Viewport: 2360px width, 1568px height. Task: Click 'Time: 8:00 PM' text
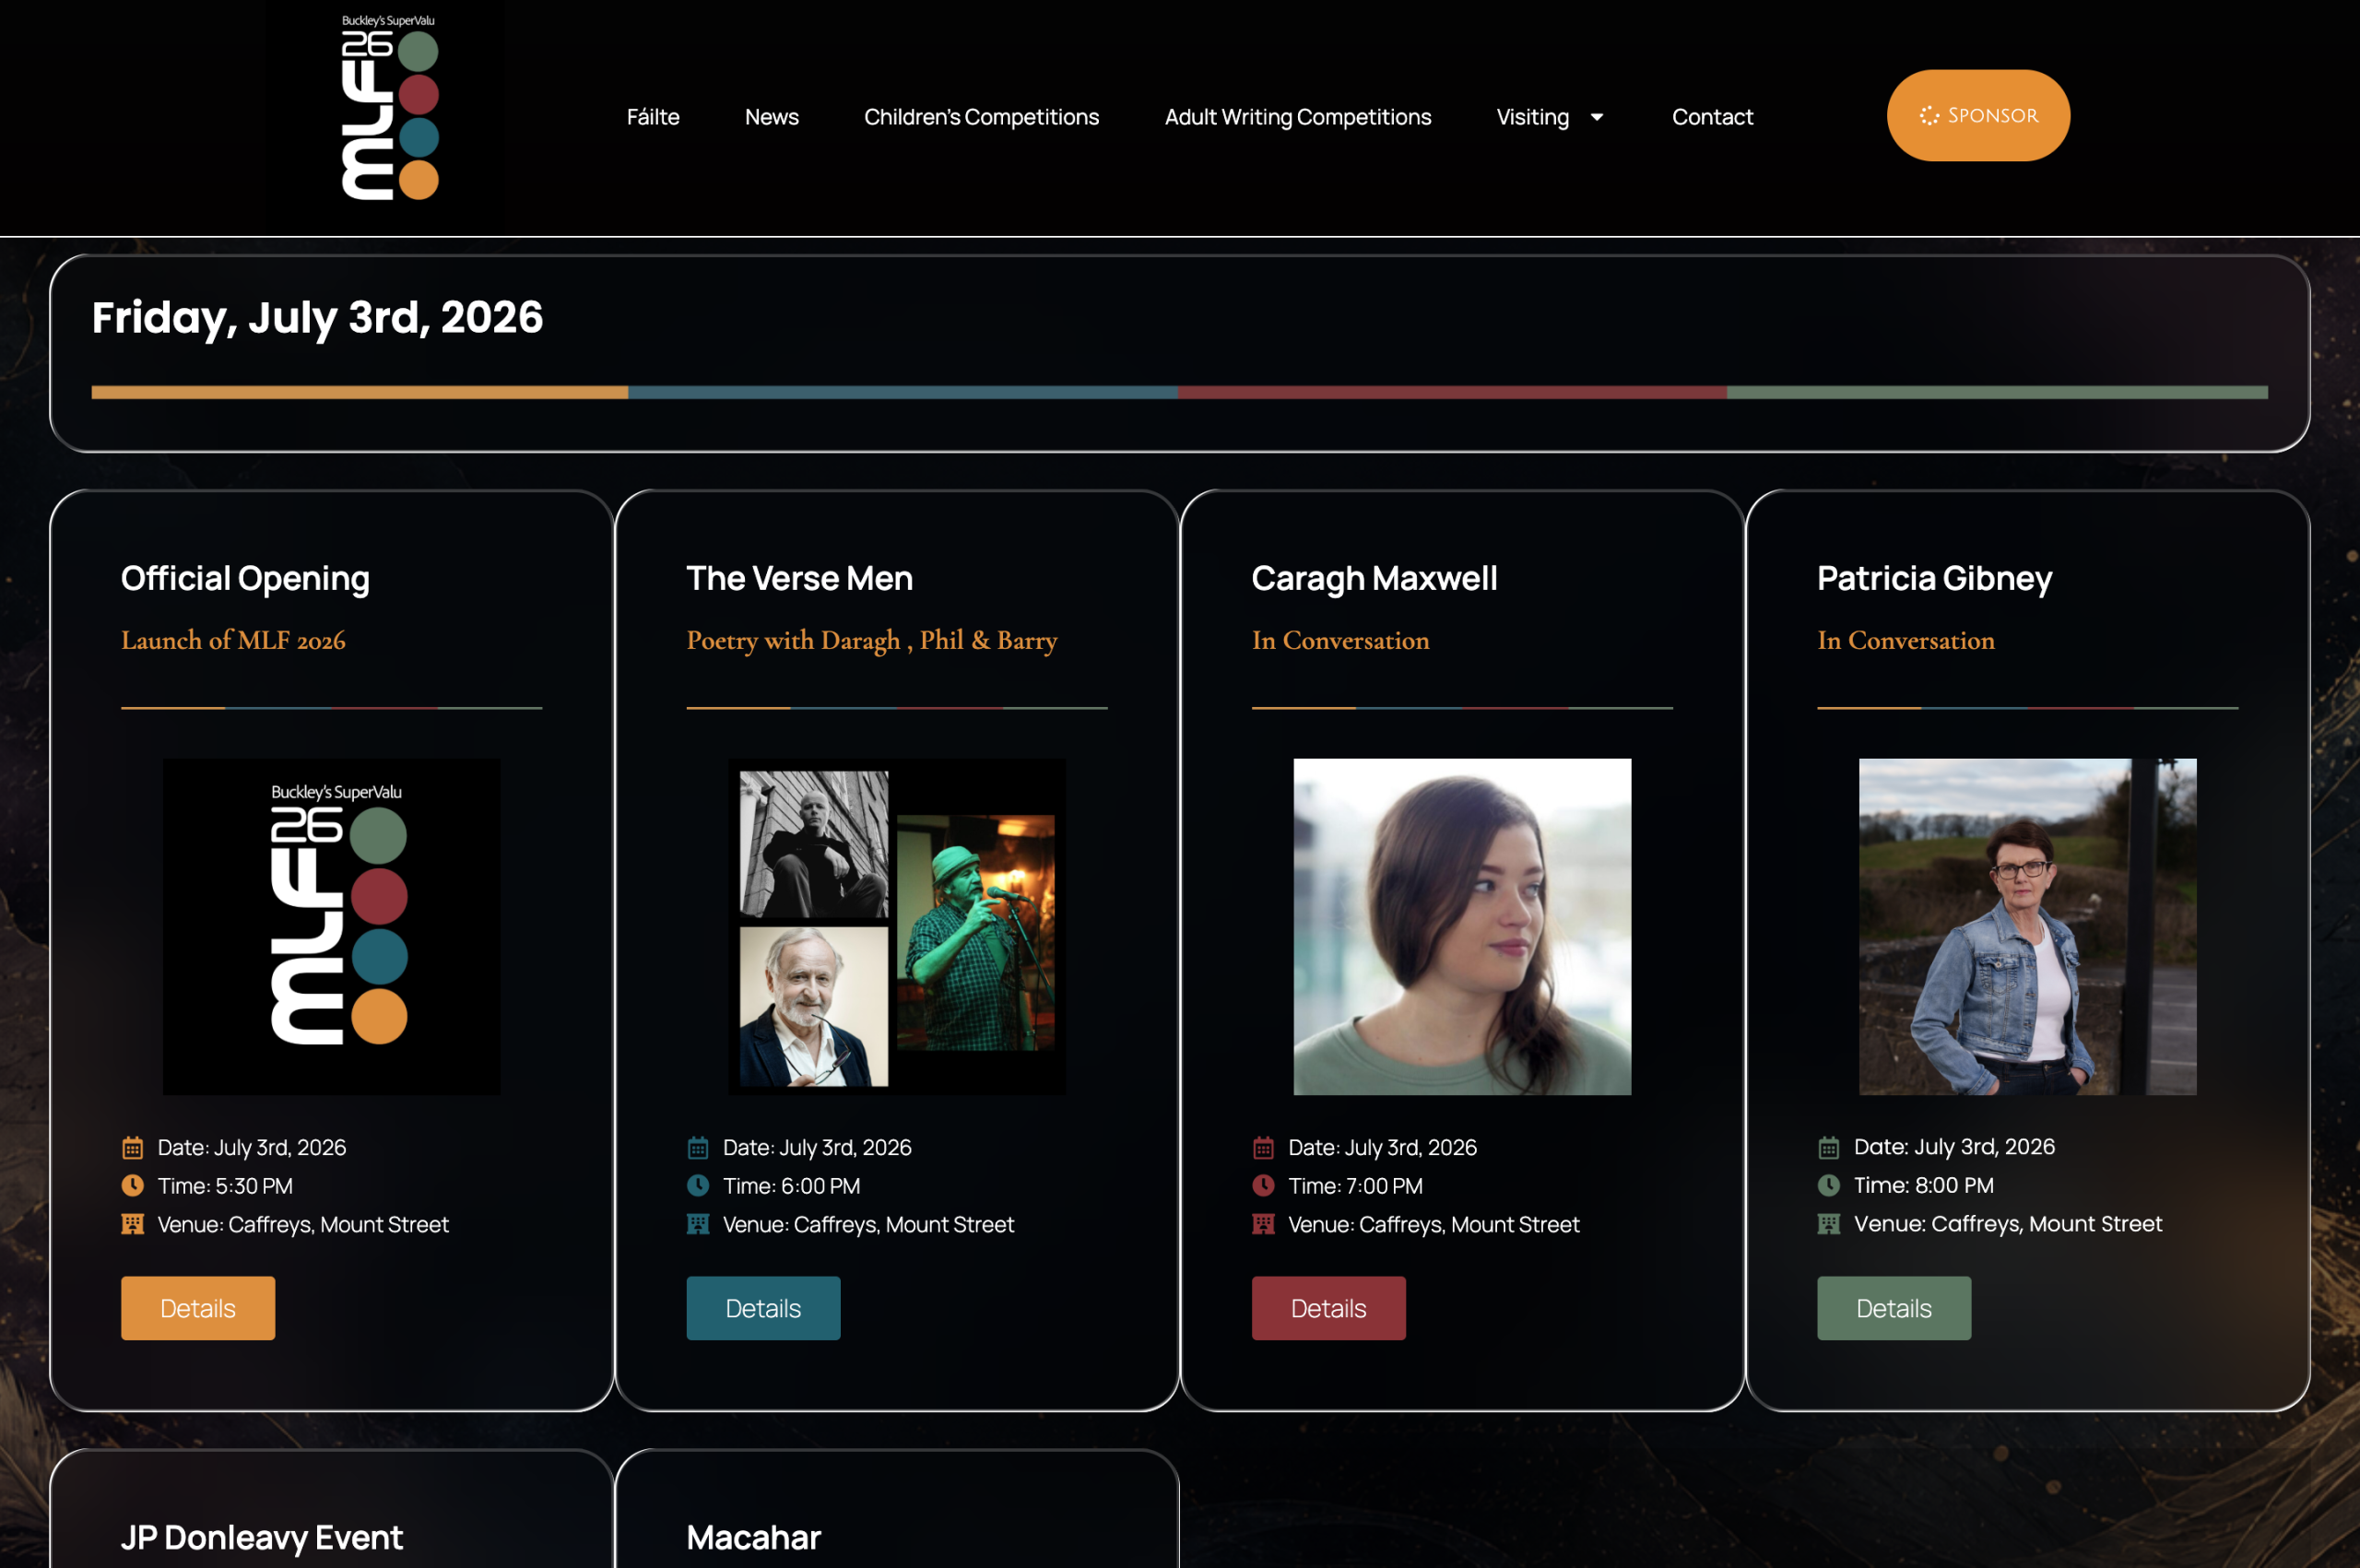click(x=1924, y=1185)
